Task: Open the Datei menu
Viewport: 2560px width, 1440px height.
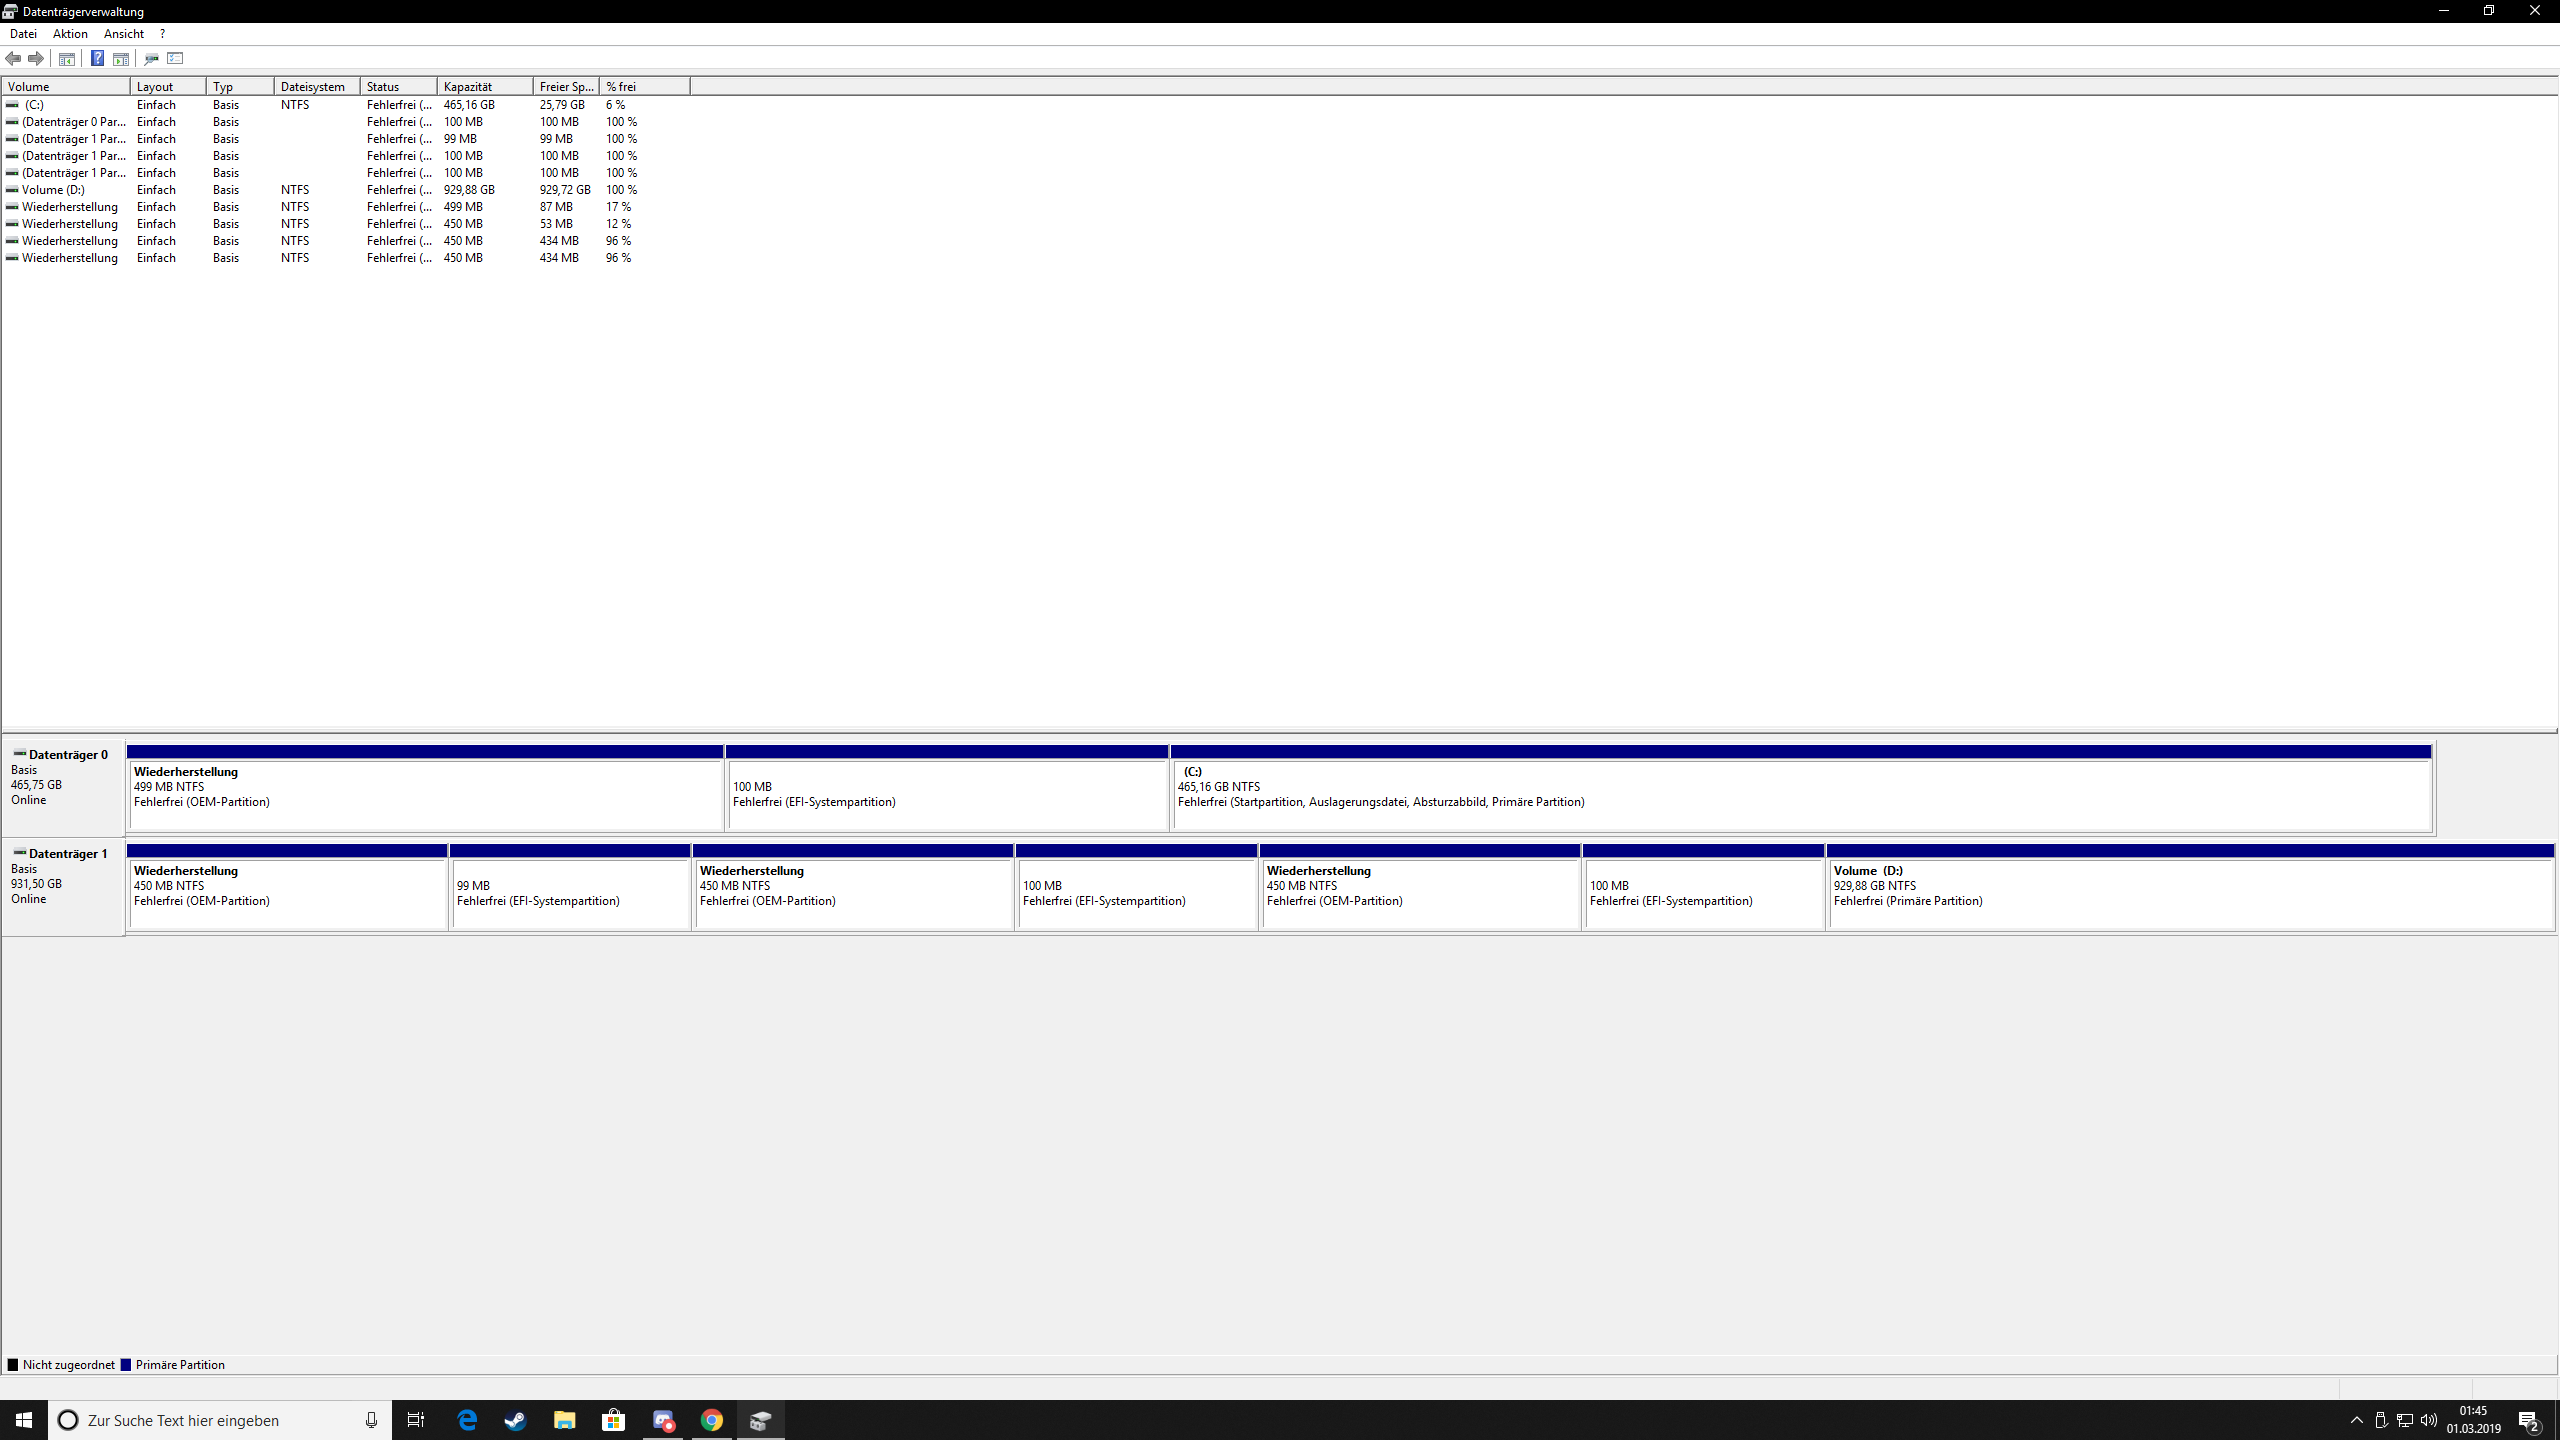Action: pos(23,34)
